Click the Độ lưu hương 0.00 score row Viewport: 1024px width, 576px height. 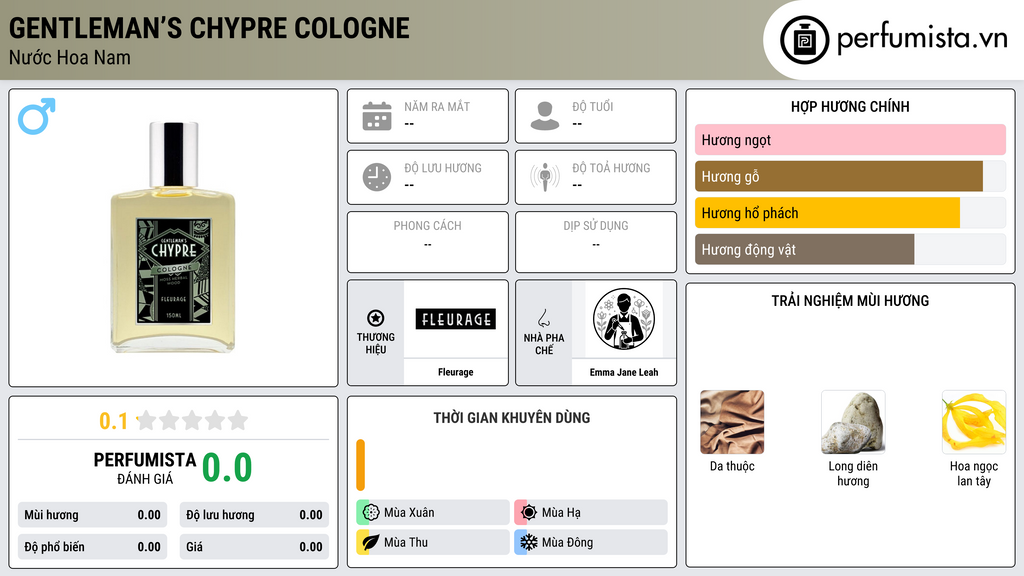click(254, 515)
